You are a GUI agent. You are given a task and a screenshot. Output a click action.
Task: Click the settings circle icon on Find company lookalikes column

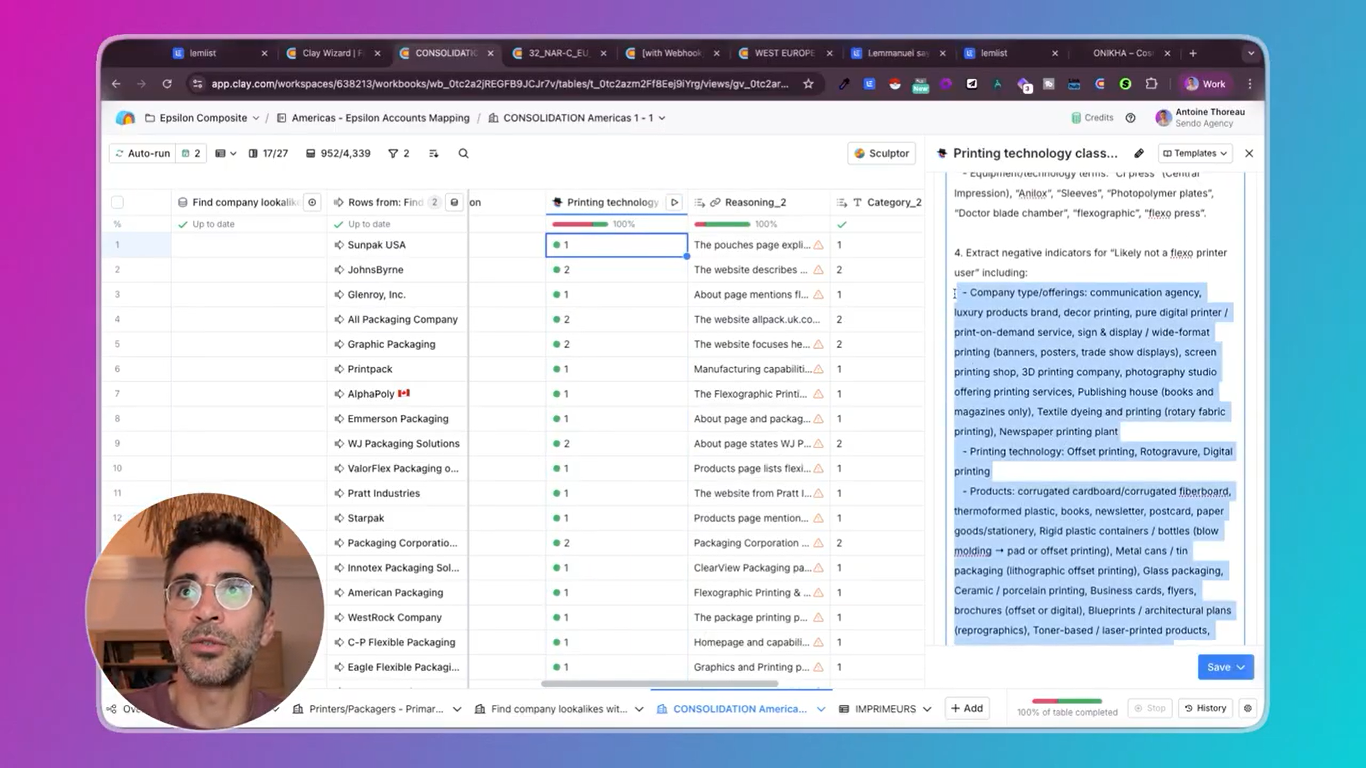point(312,202)
